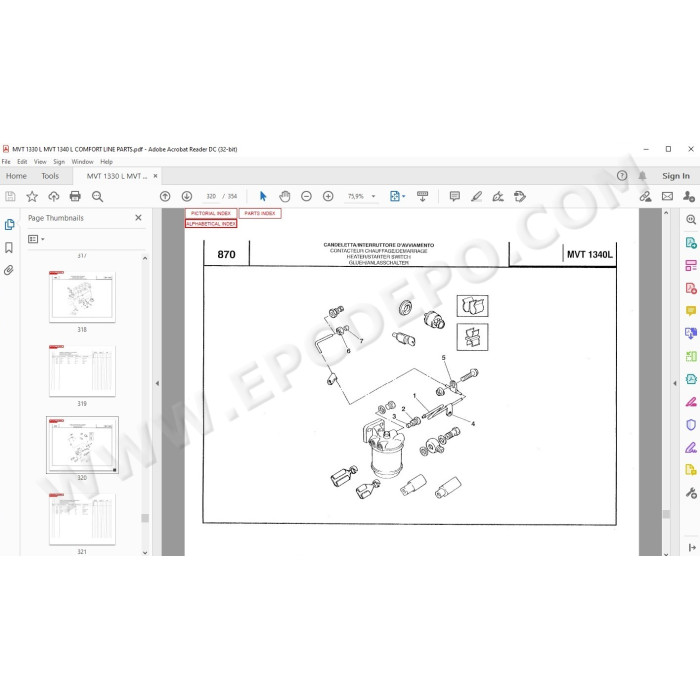Screen dimensions: 700x700
Task: Select page 320 thumbnail
Action: [82, 445]
